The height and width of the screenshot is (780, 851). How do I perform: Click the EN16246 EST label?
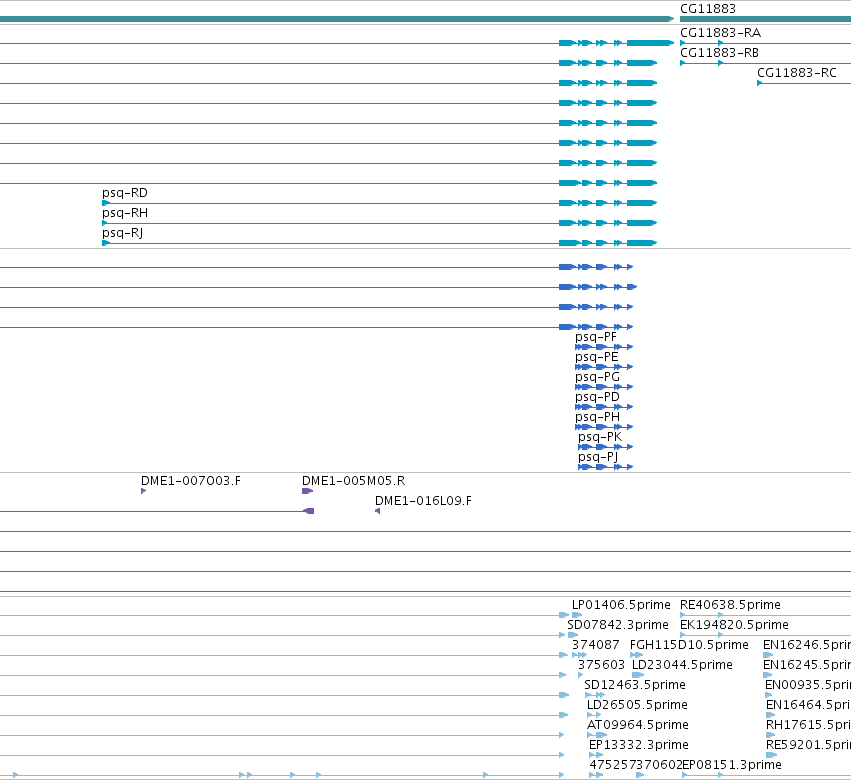[806, 645]
